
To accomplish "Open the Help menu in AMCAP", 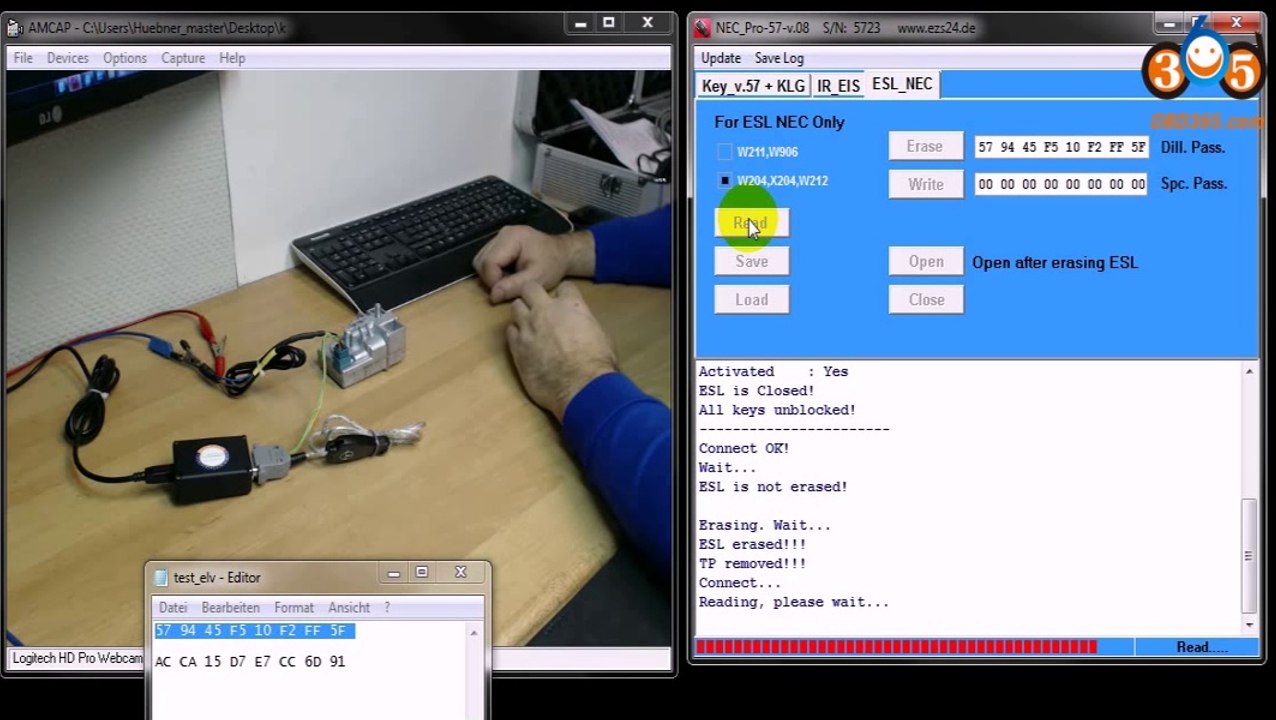I will click(232, 58).
